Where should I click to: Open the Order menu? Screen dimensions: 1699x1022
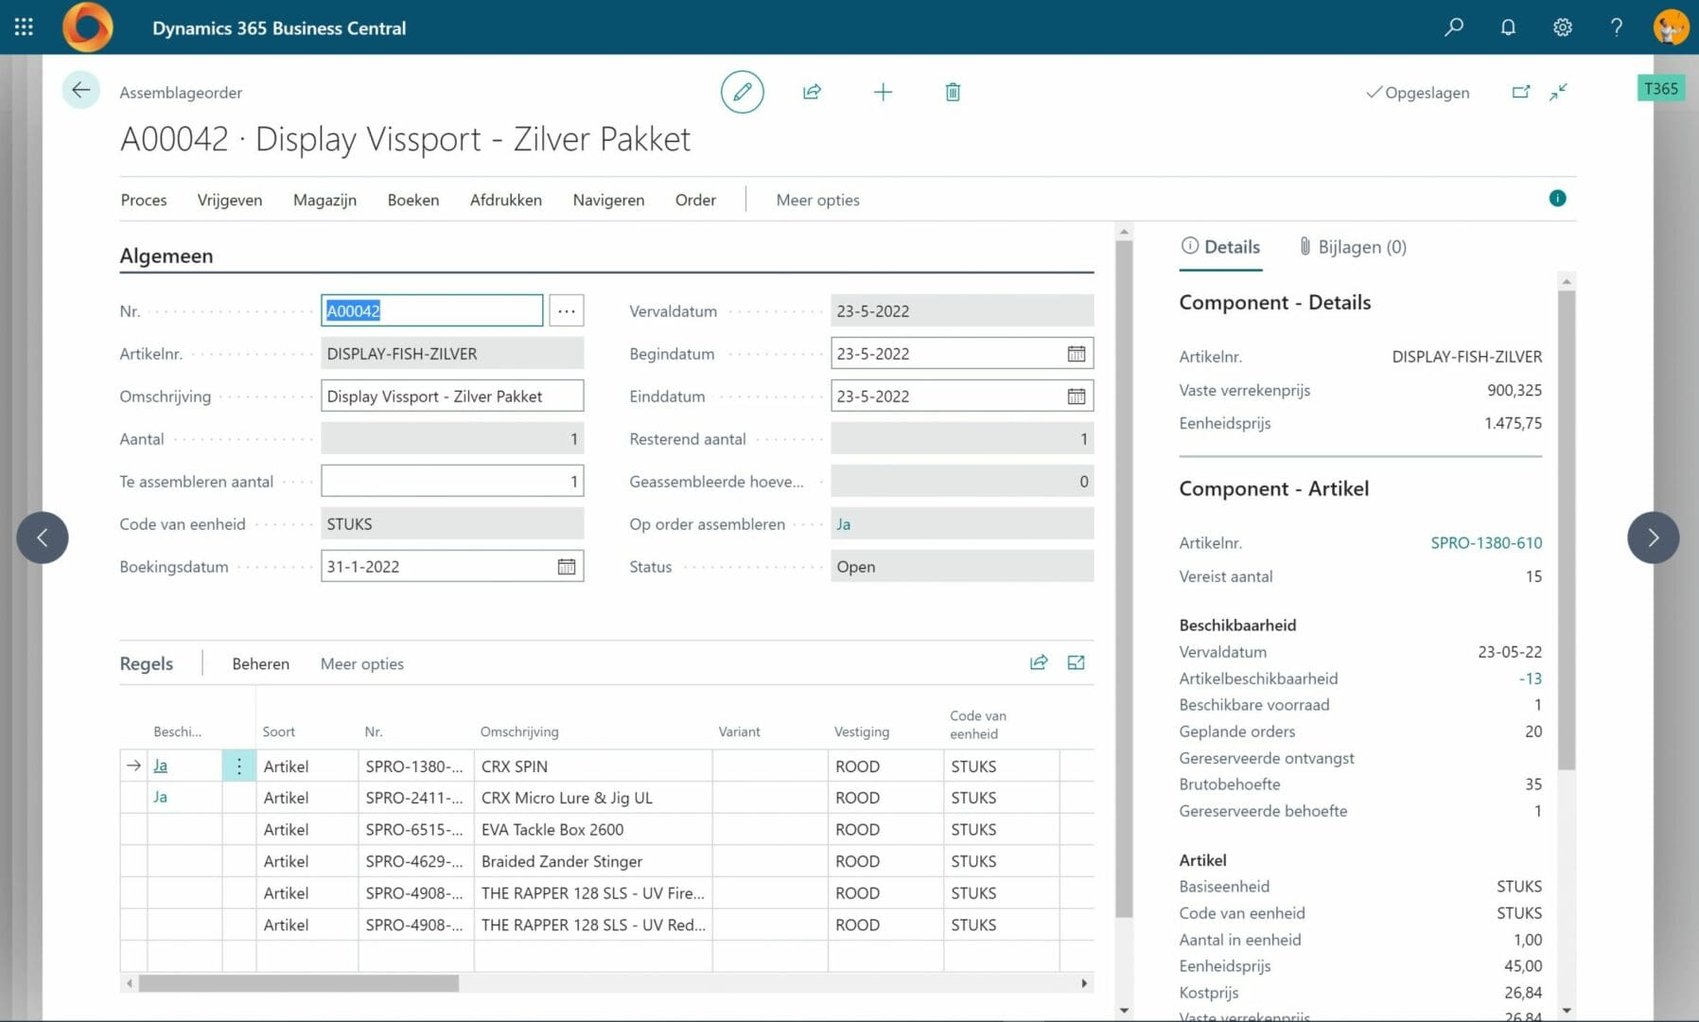(695, 200)
